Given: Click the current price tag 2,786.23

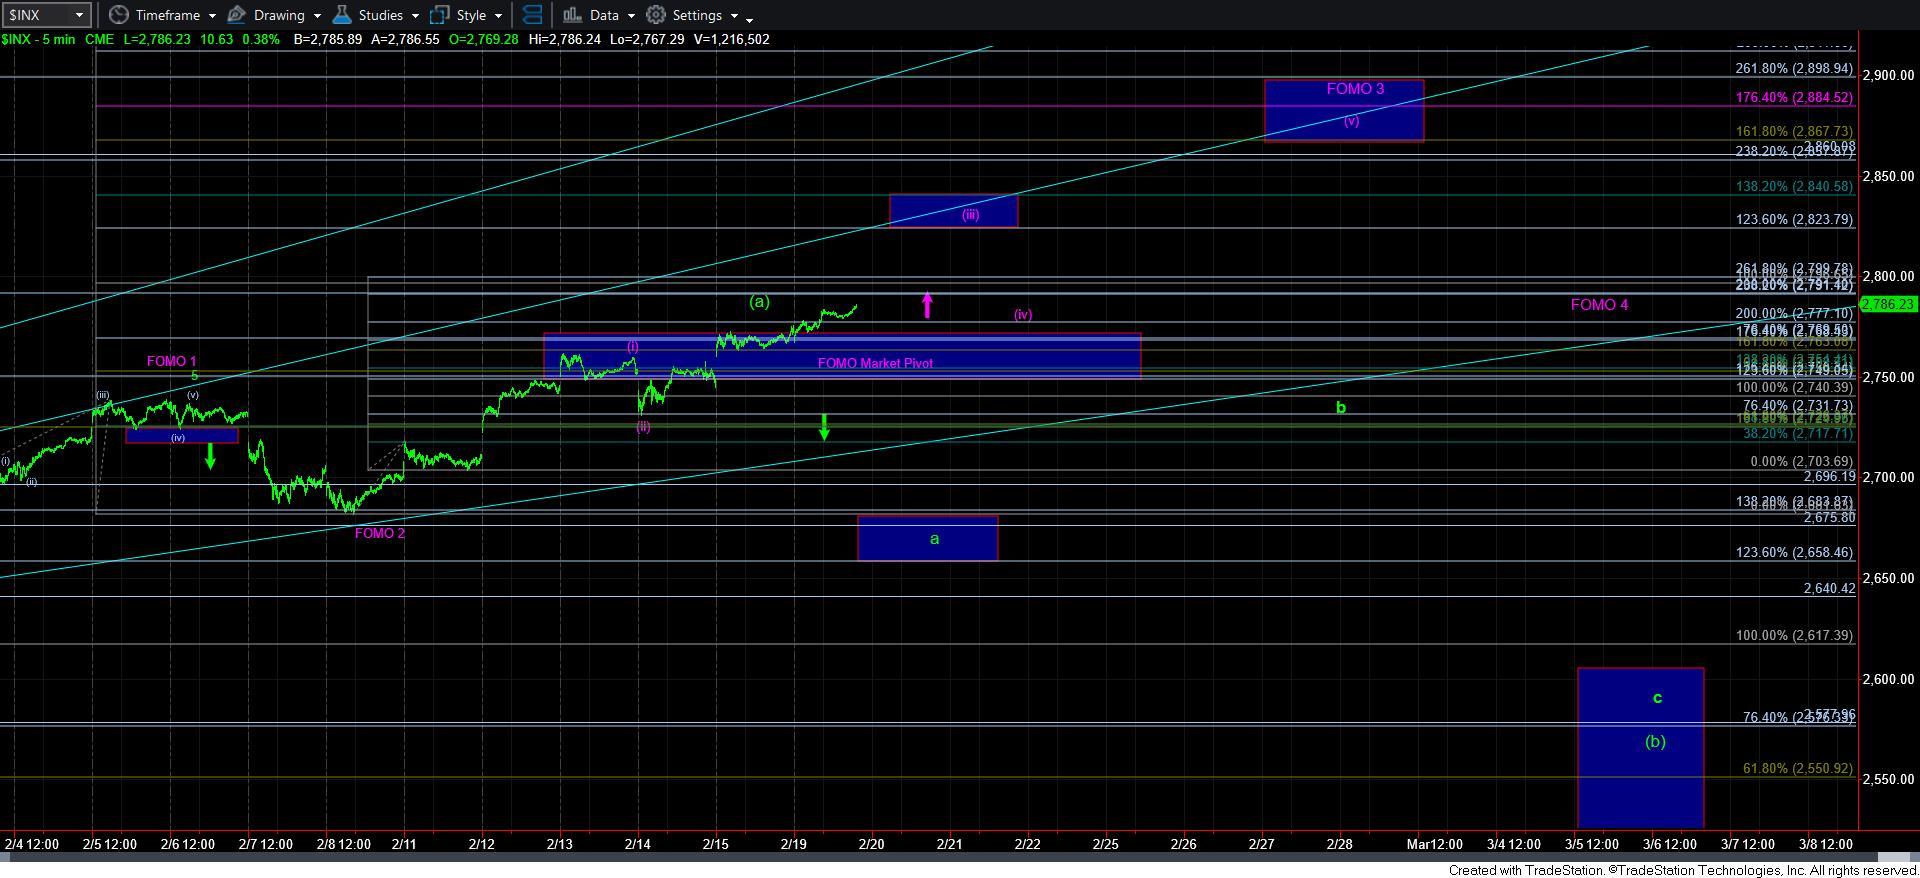Looking at the screenshot, I should click(1888, 304).
